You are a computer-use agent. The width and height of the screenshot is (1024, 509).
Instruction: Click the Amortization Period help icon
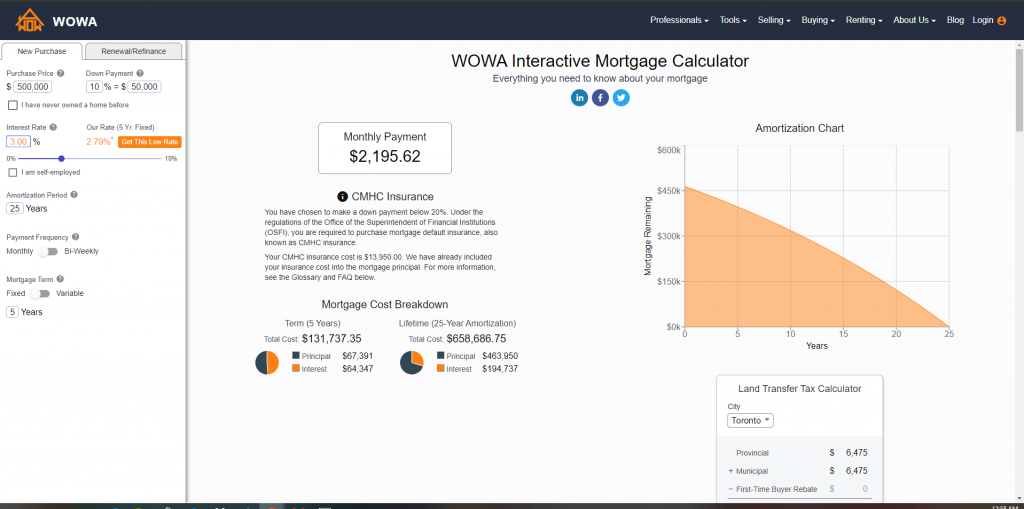pos(74,195)
